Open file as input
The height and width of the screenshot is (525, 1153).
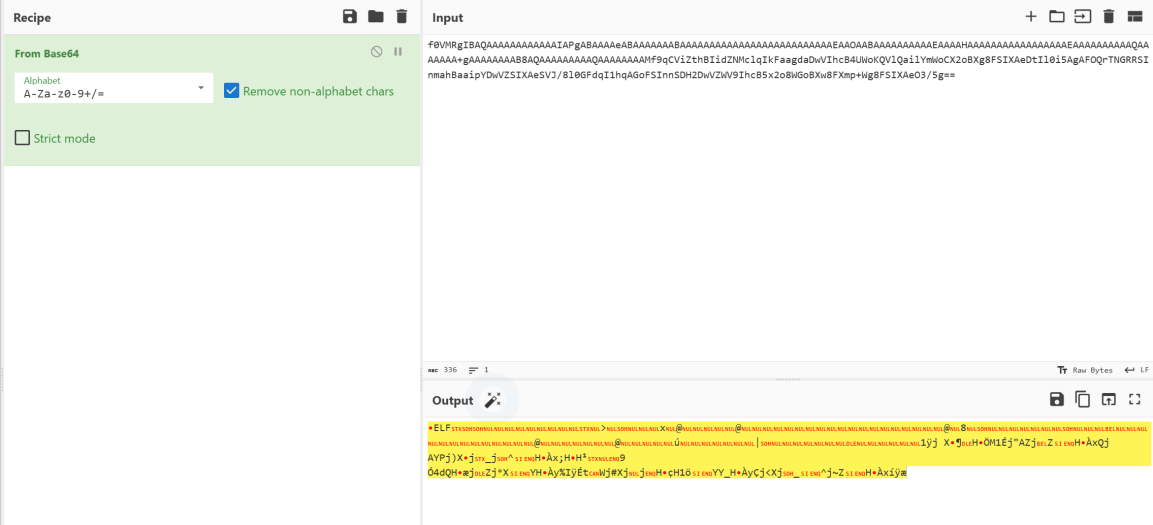(1083, 16)
